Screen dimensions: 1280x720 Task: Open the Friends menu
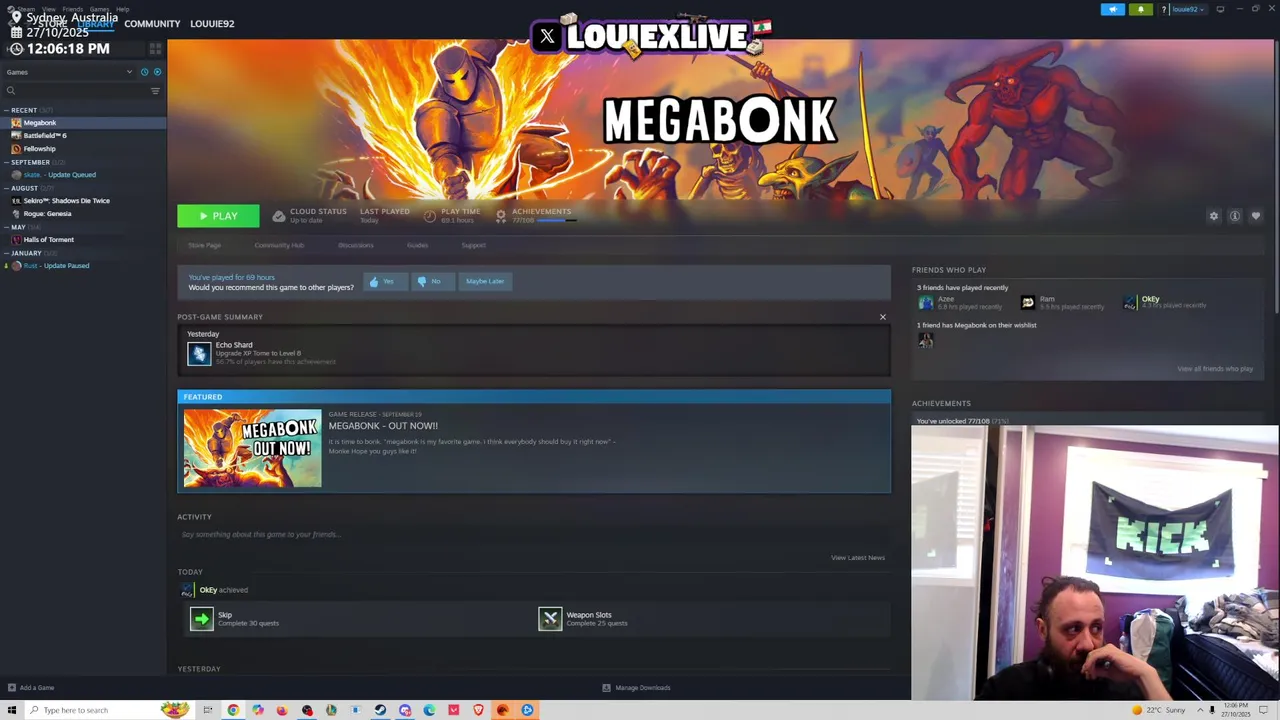tap(73, 9)
